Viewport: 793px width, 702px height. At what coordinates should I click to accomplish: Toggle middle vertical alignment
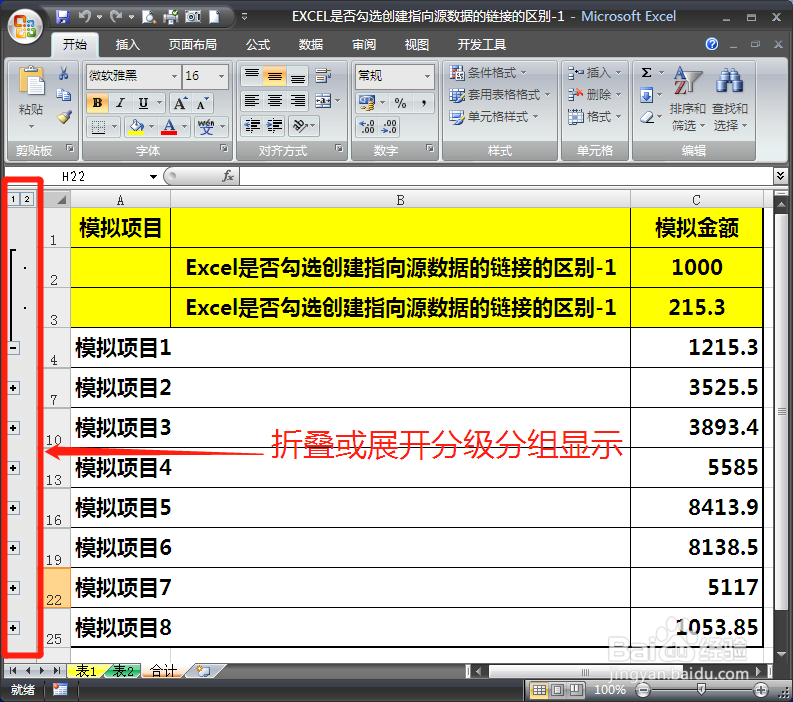[x=275, y=76]
